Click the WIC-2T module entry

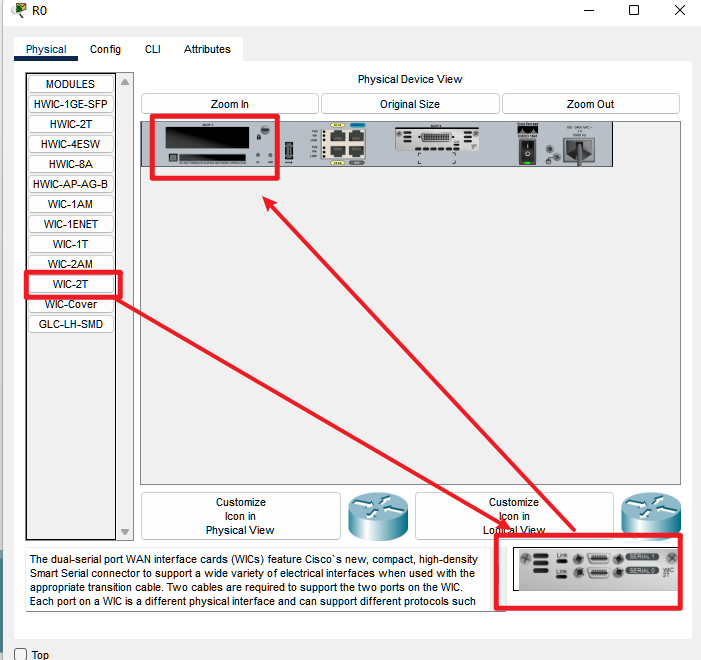71,284
